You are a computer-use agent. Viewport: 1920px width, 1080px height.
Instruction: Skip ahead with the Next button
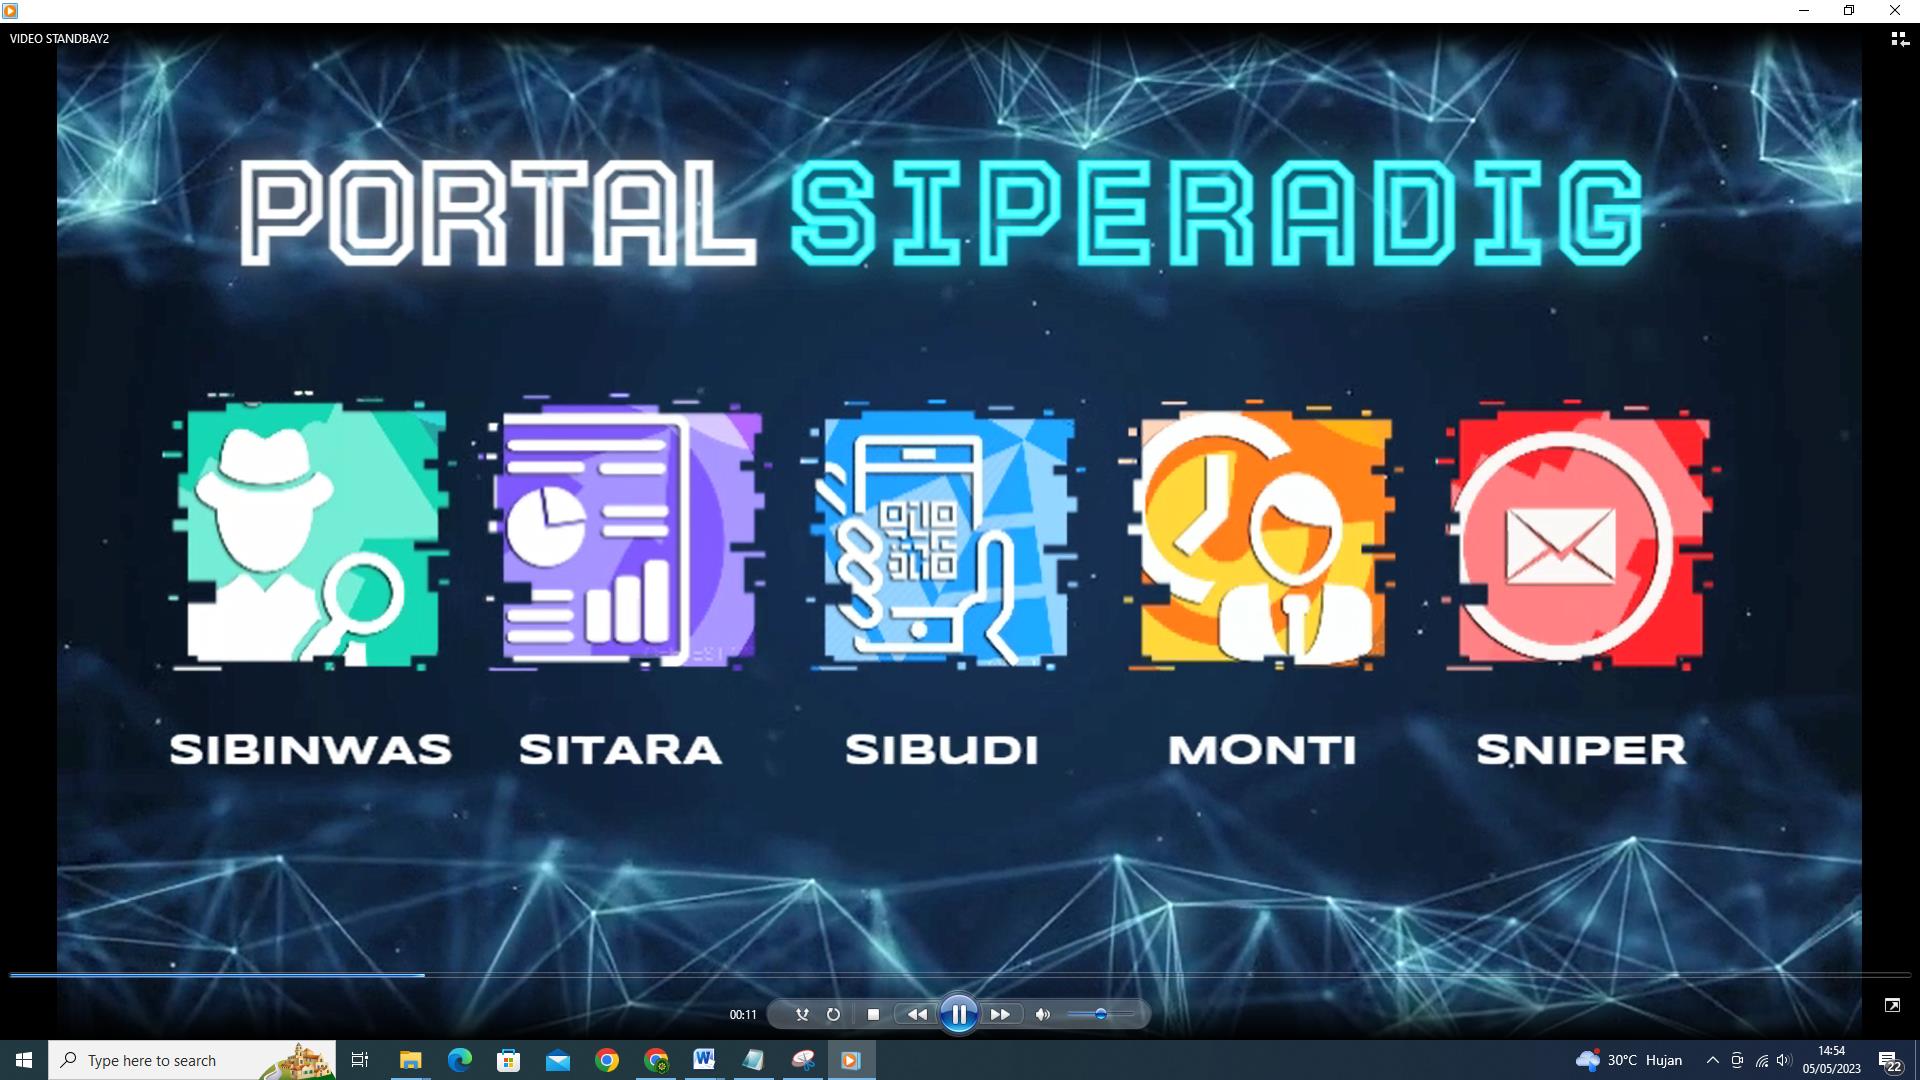tap(1000, 1014)
